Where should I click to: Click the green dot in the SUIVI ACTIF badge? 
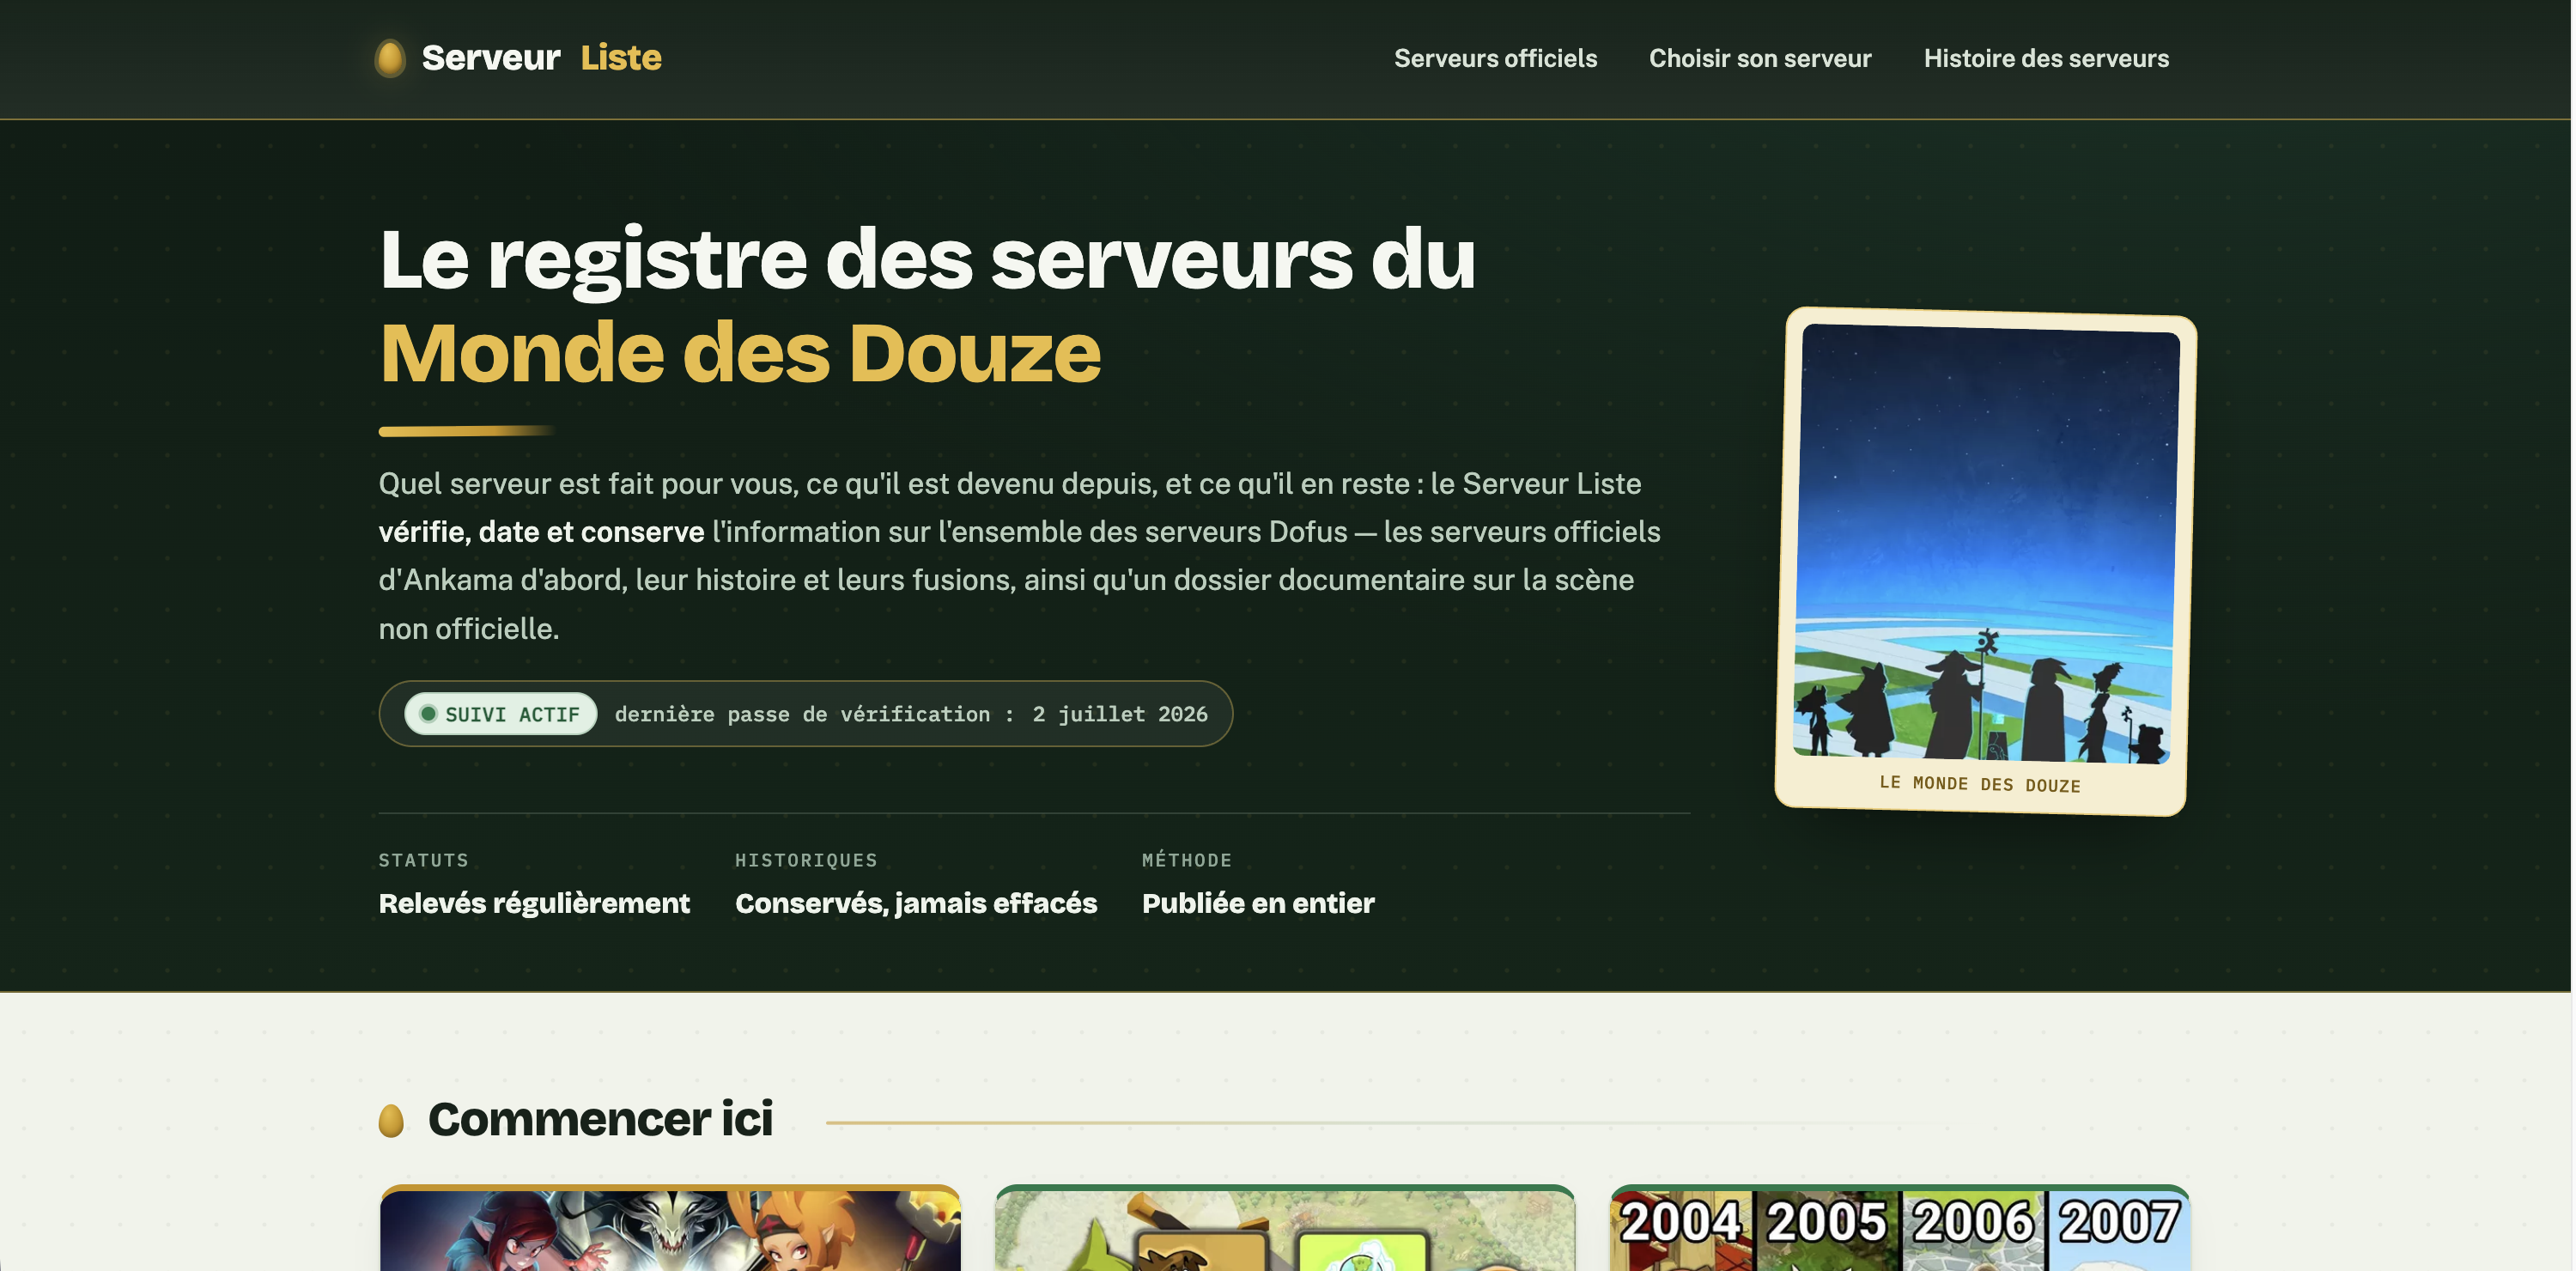(x=428, y=714)
